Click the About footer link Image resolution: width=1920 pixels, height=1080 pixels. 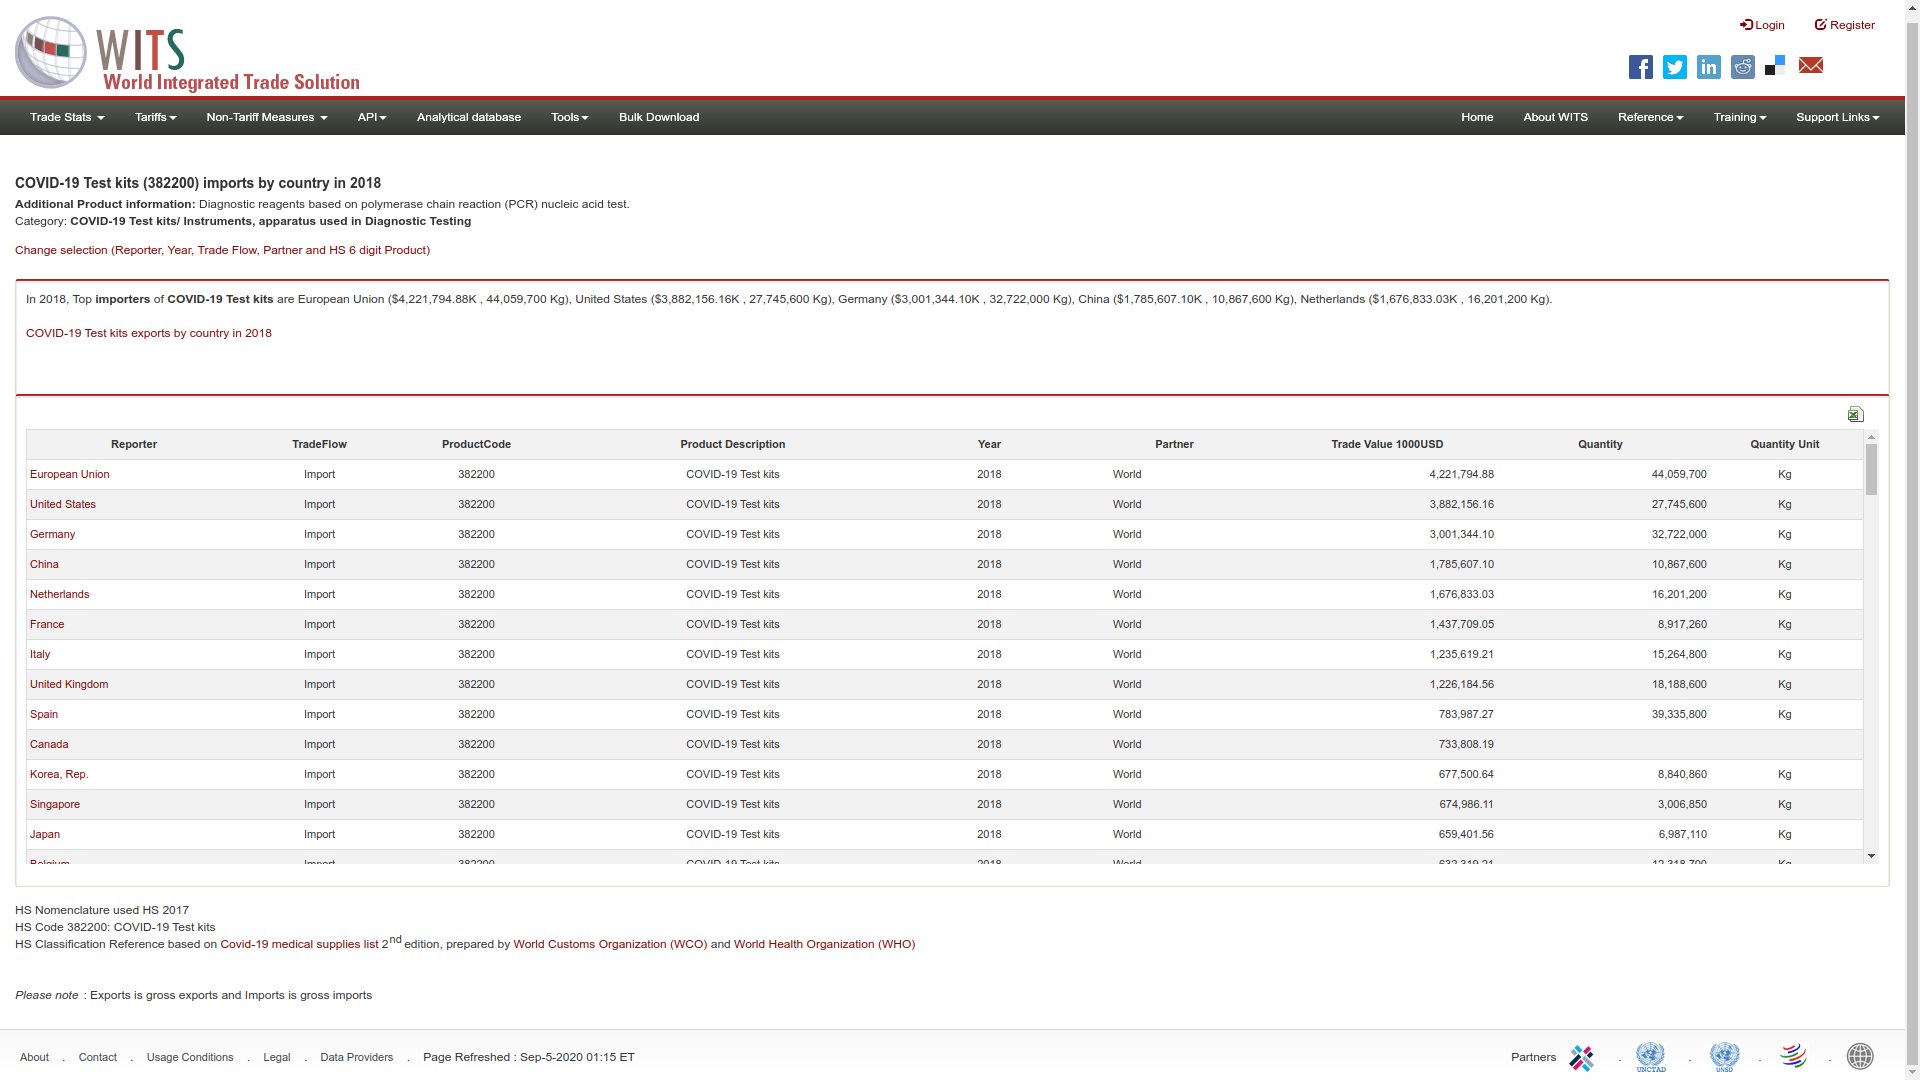(34, 1057)
